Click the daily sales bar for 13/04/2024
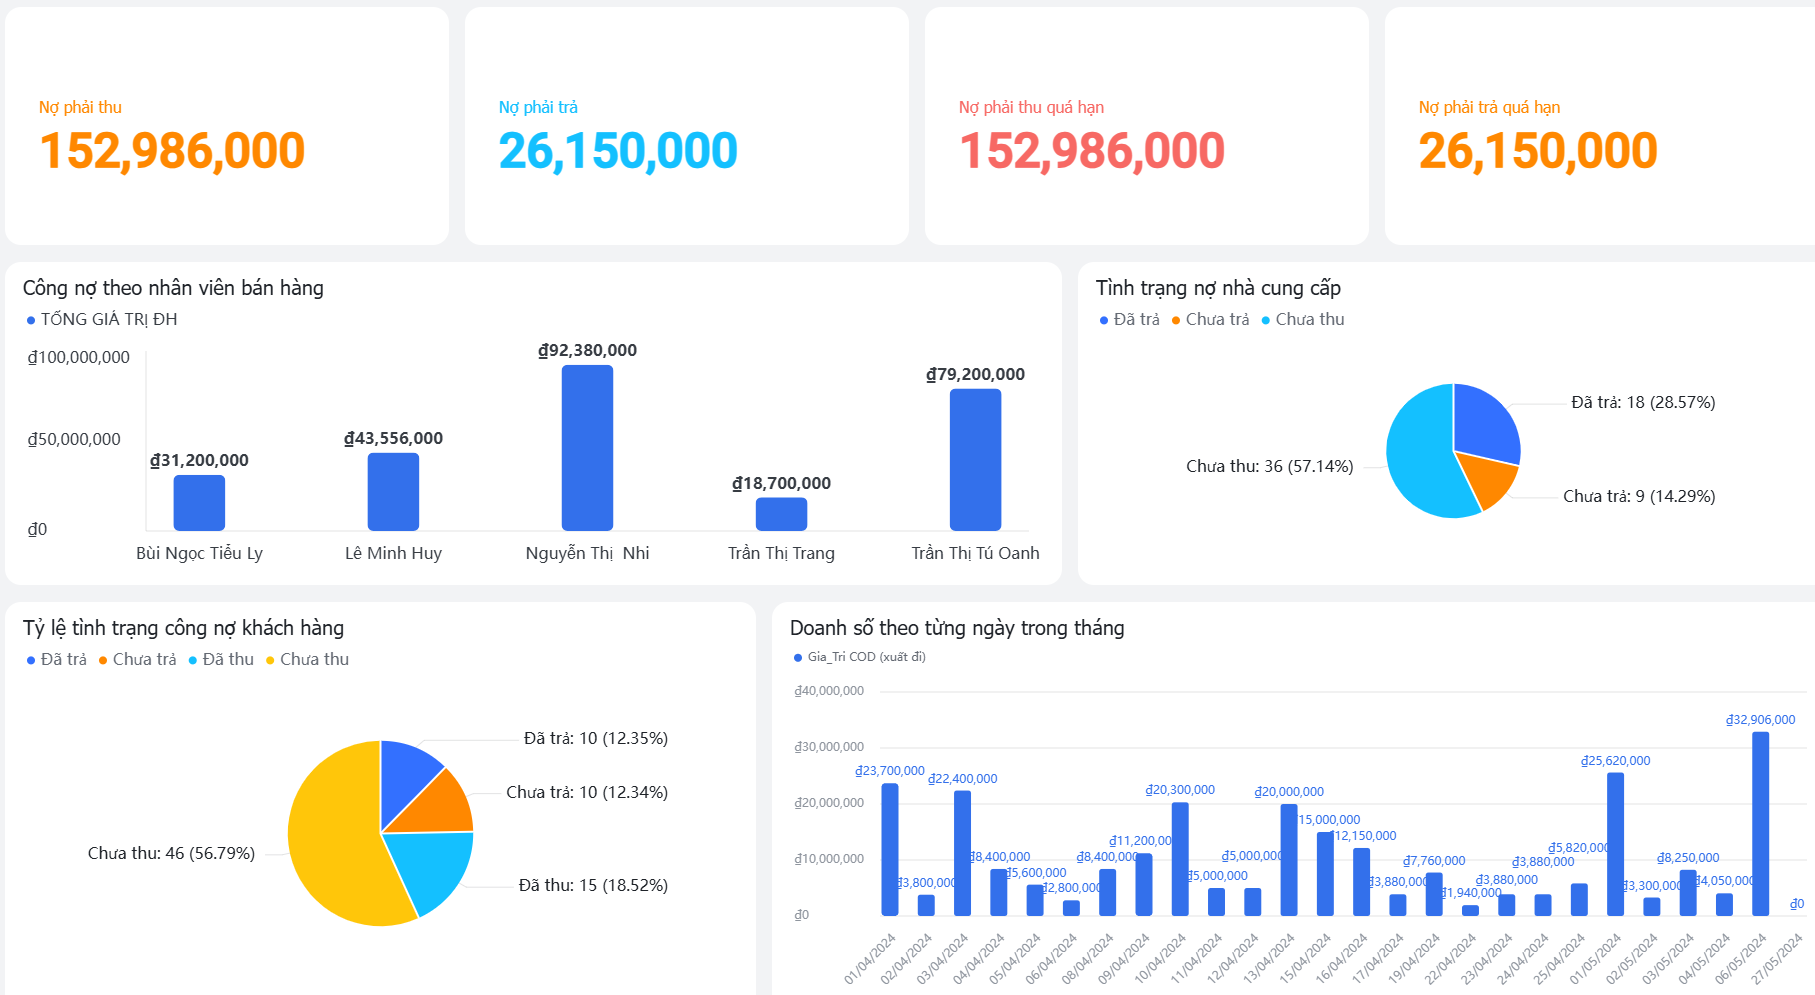This screenshot has height=995, width=1815. [x=1289, y=860]
